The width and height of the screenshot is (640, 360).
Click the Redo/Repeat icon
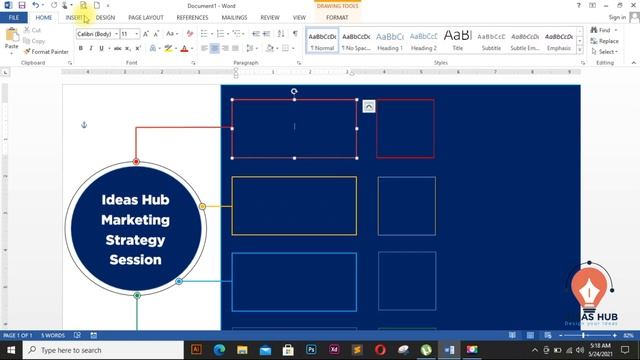click(x=54, y=5)
